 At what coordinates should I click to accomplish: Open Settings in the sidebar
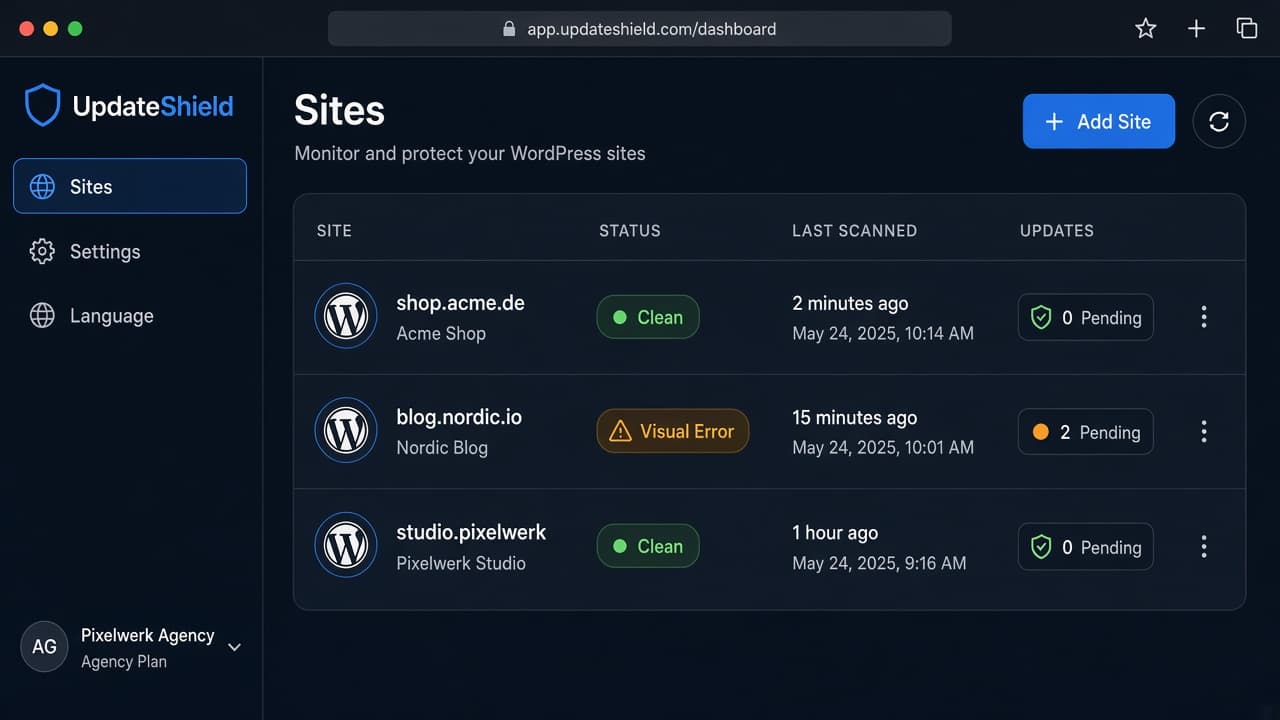[x=85, y=251]
